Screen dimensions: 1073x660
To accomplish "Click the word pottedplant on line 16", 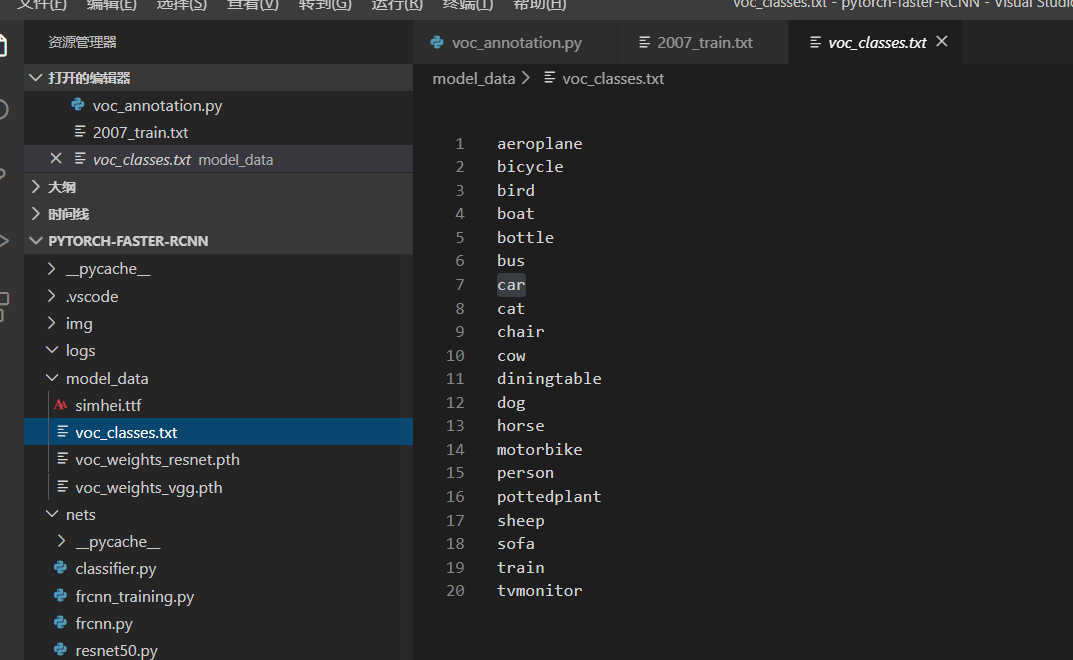I will point(549,496).
